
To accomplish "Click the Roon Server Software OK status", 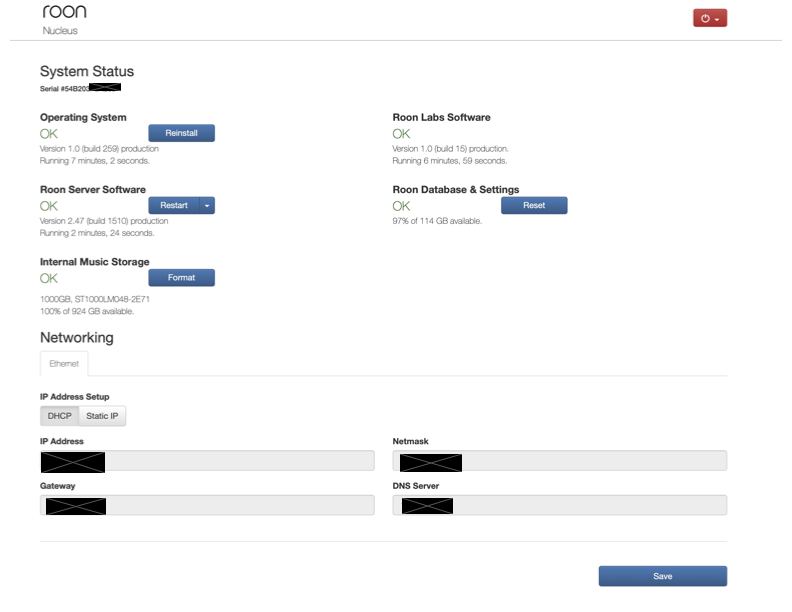I will [49, 206].
